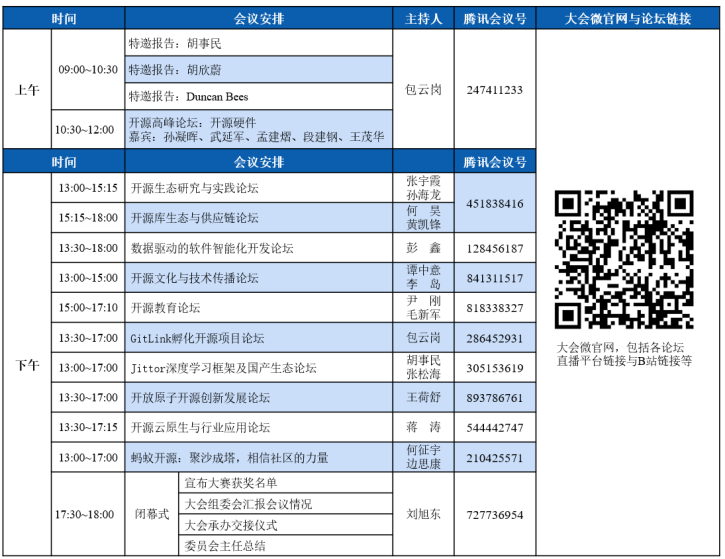Image resolution: width=725 pixels, height=559 pixels.
Task: Open the GitLink孵化开源项目论坛 entry
Action: click(197, 338)
